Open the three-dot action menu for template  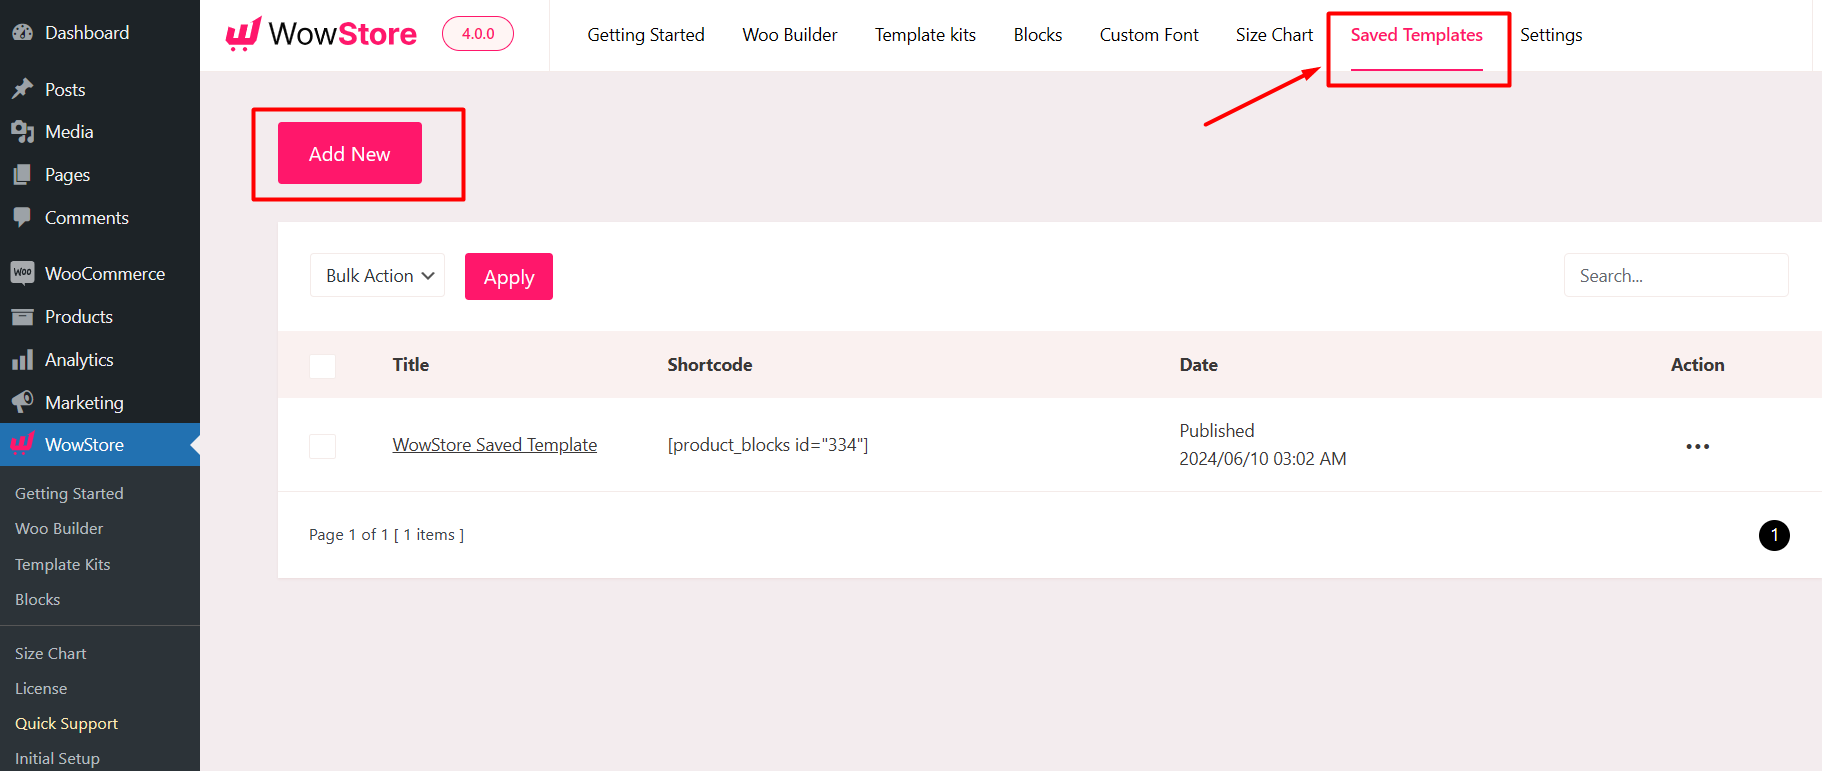coord(1697,446)
